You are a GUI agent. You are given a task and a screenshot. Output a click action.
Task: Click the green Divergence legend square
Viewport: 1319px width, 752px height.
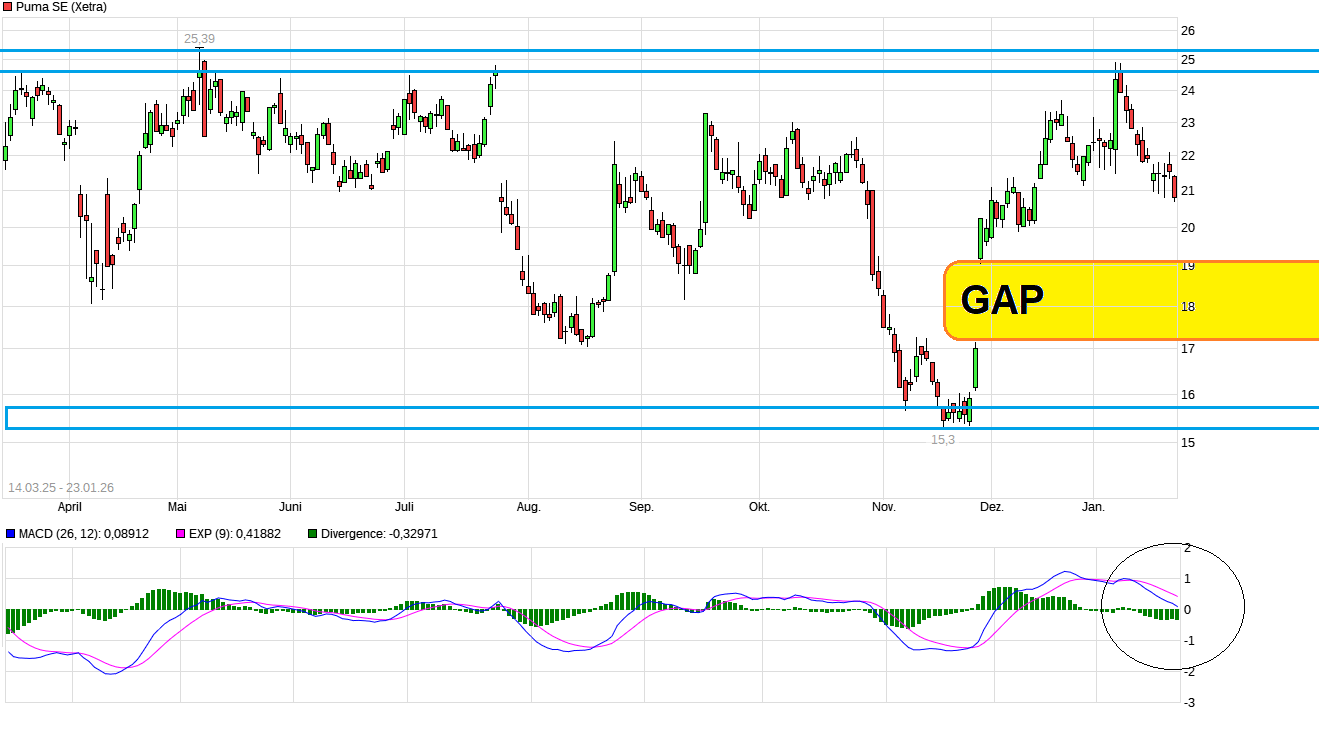(x=314, y=534)
